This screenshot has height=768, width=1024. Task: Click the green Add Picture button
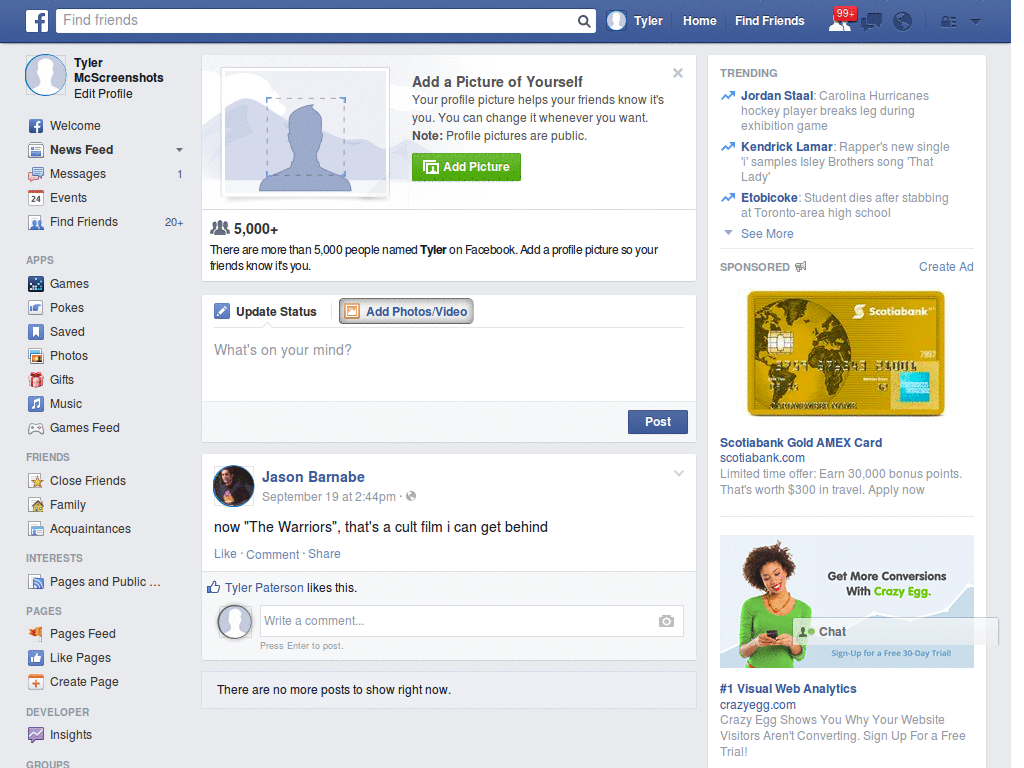pyautogui.click(x=466, y=167)
